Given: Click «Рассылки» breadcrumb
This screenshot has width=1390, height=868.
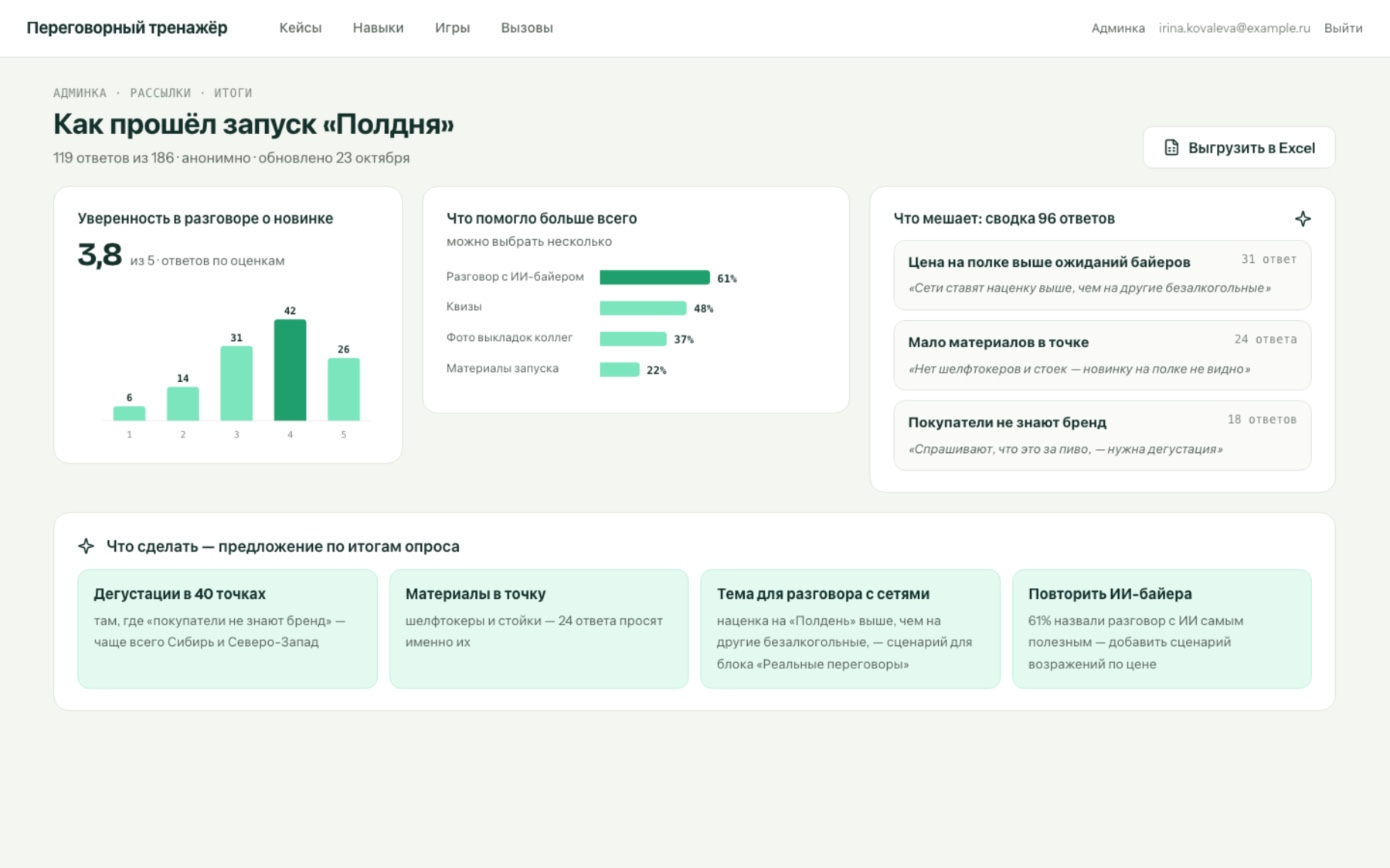Looking at the screenshot, I should (160, 93).
